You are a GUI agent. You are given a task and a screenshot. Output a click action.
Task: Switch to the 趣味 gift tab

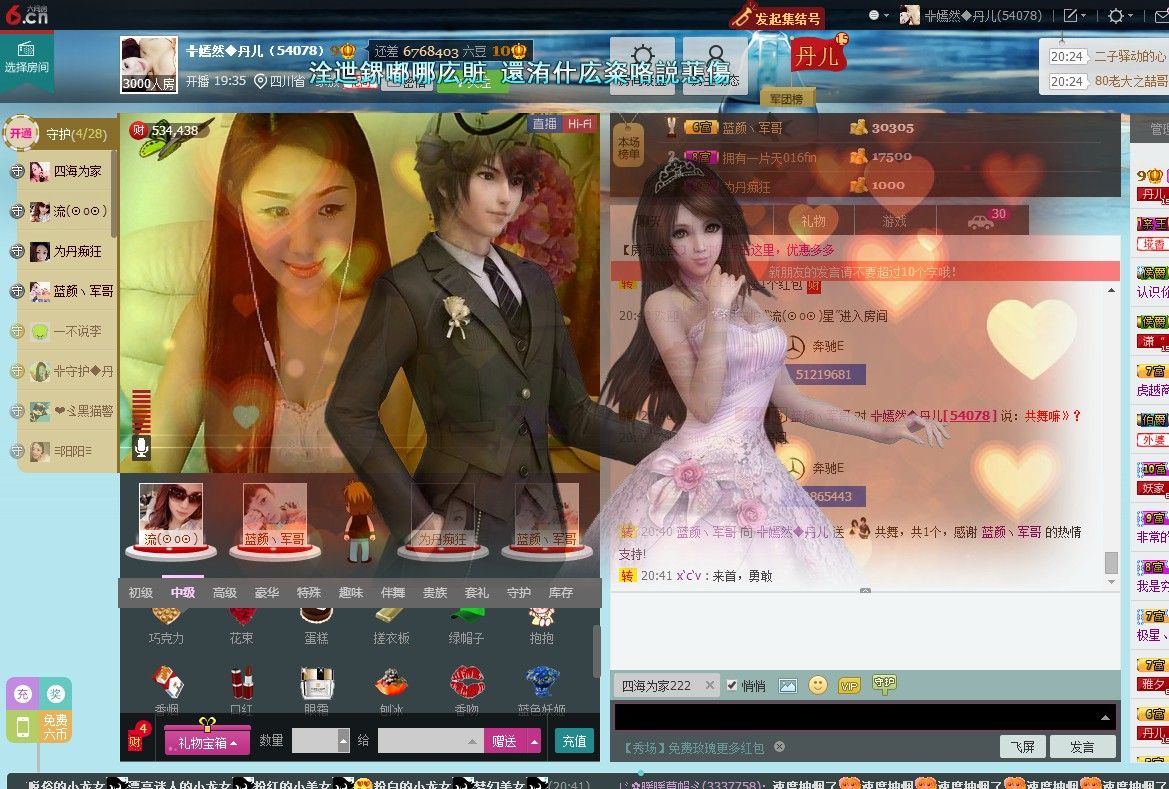click(x=350, y=592)
